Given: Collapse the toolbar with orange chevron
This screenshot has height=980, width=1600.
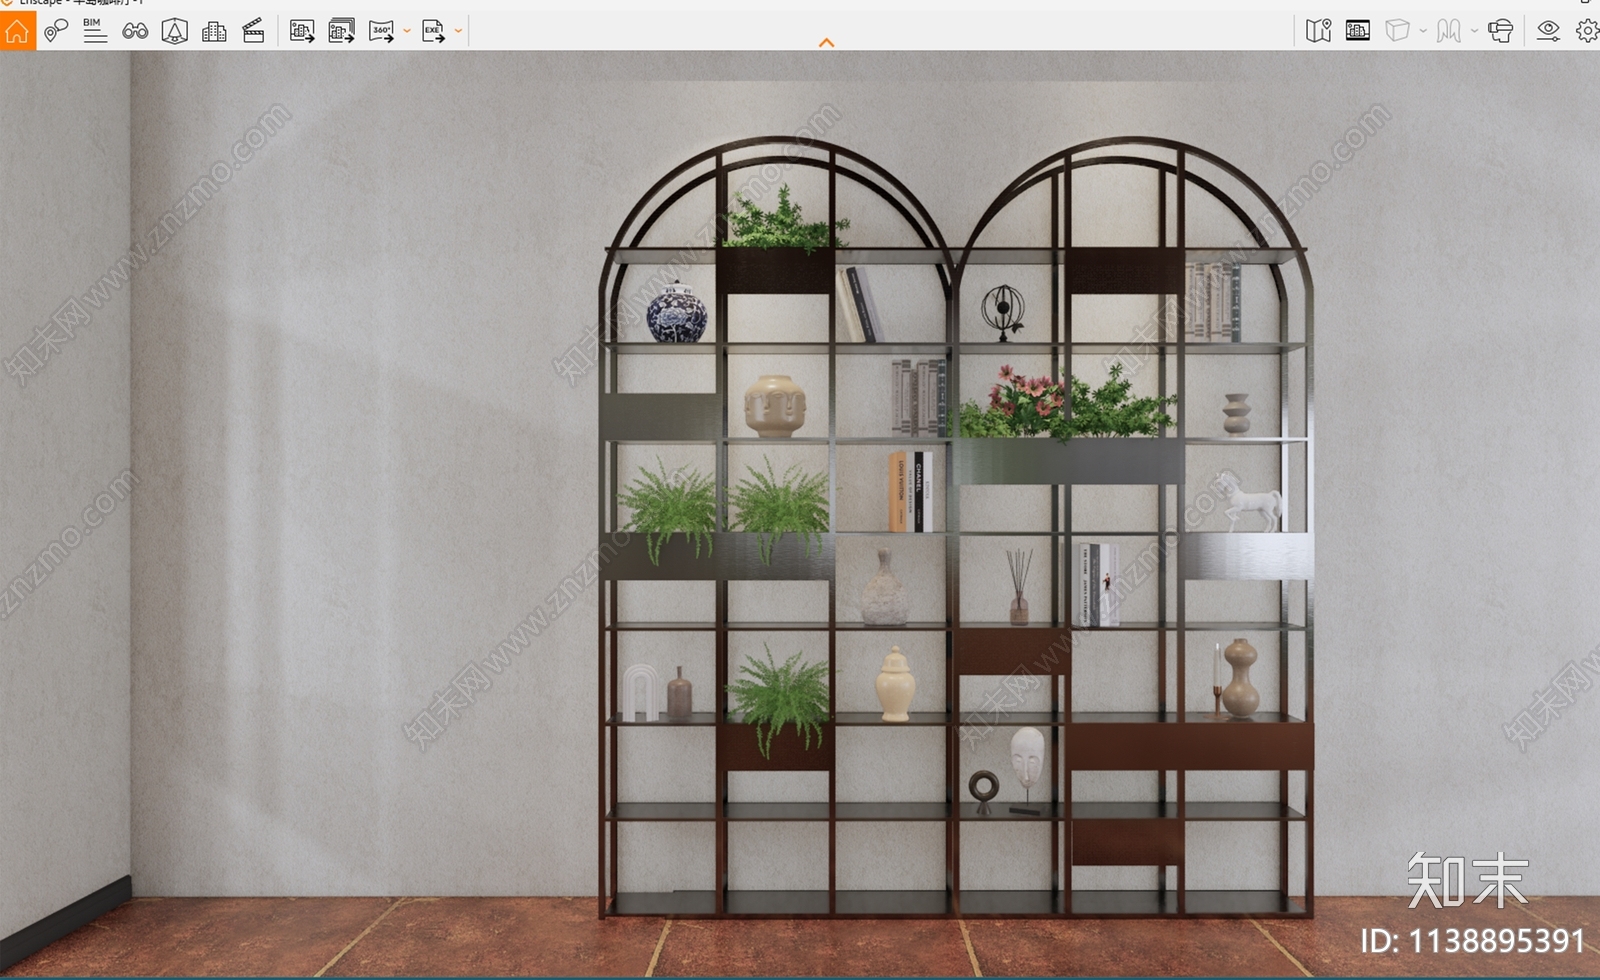Looking at the screenshot, I should [x=826, y=43].
